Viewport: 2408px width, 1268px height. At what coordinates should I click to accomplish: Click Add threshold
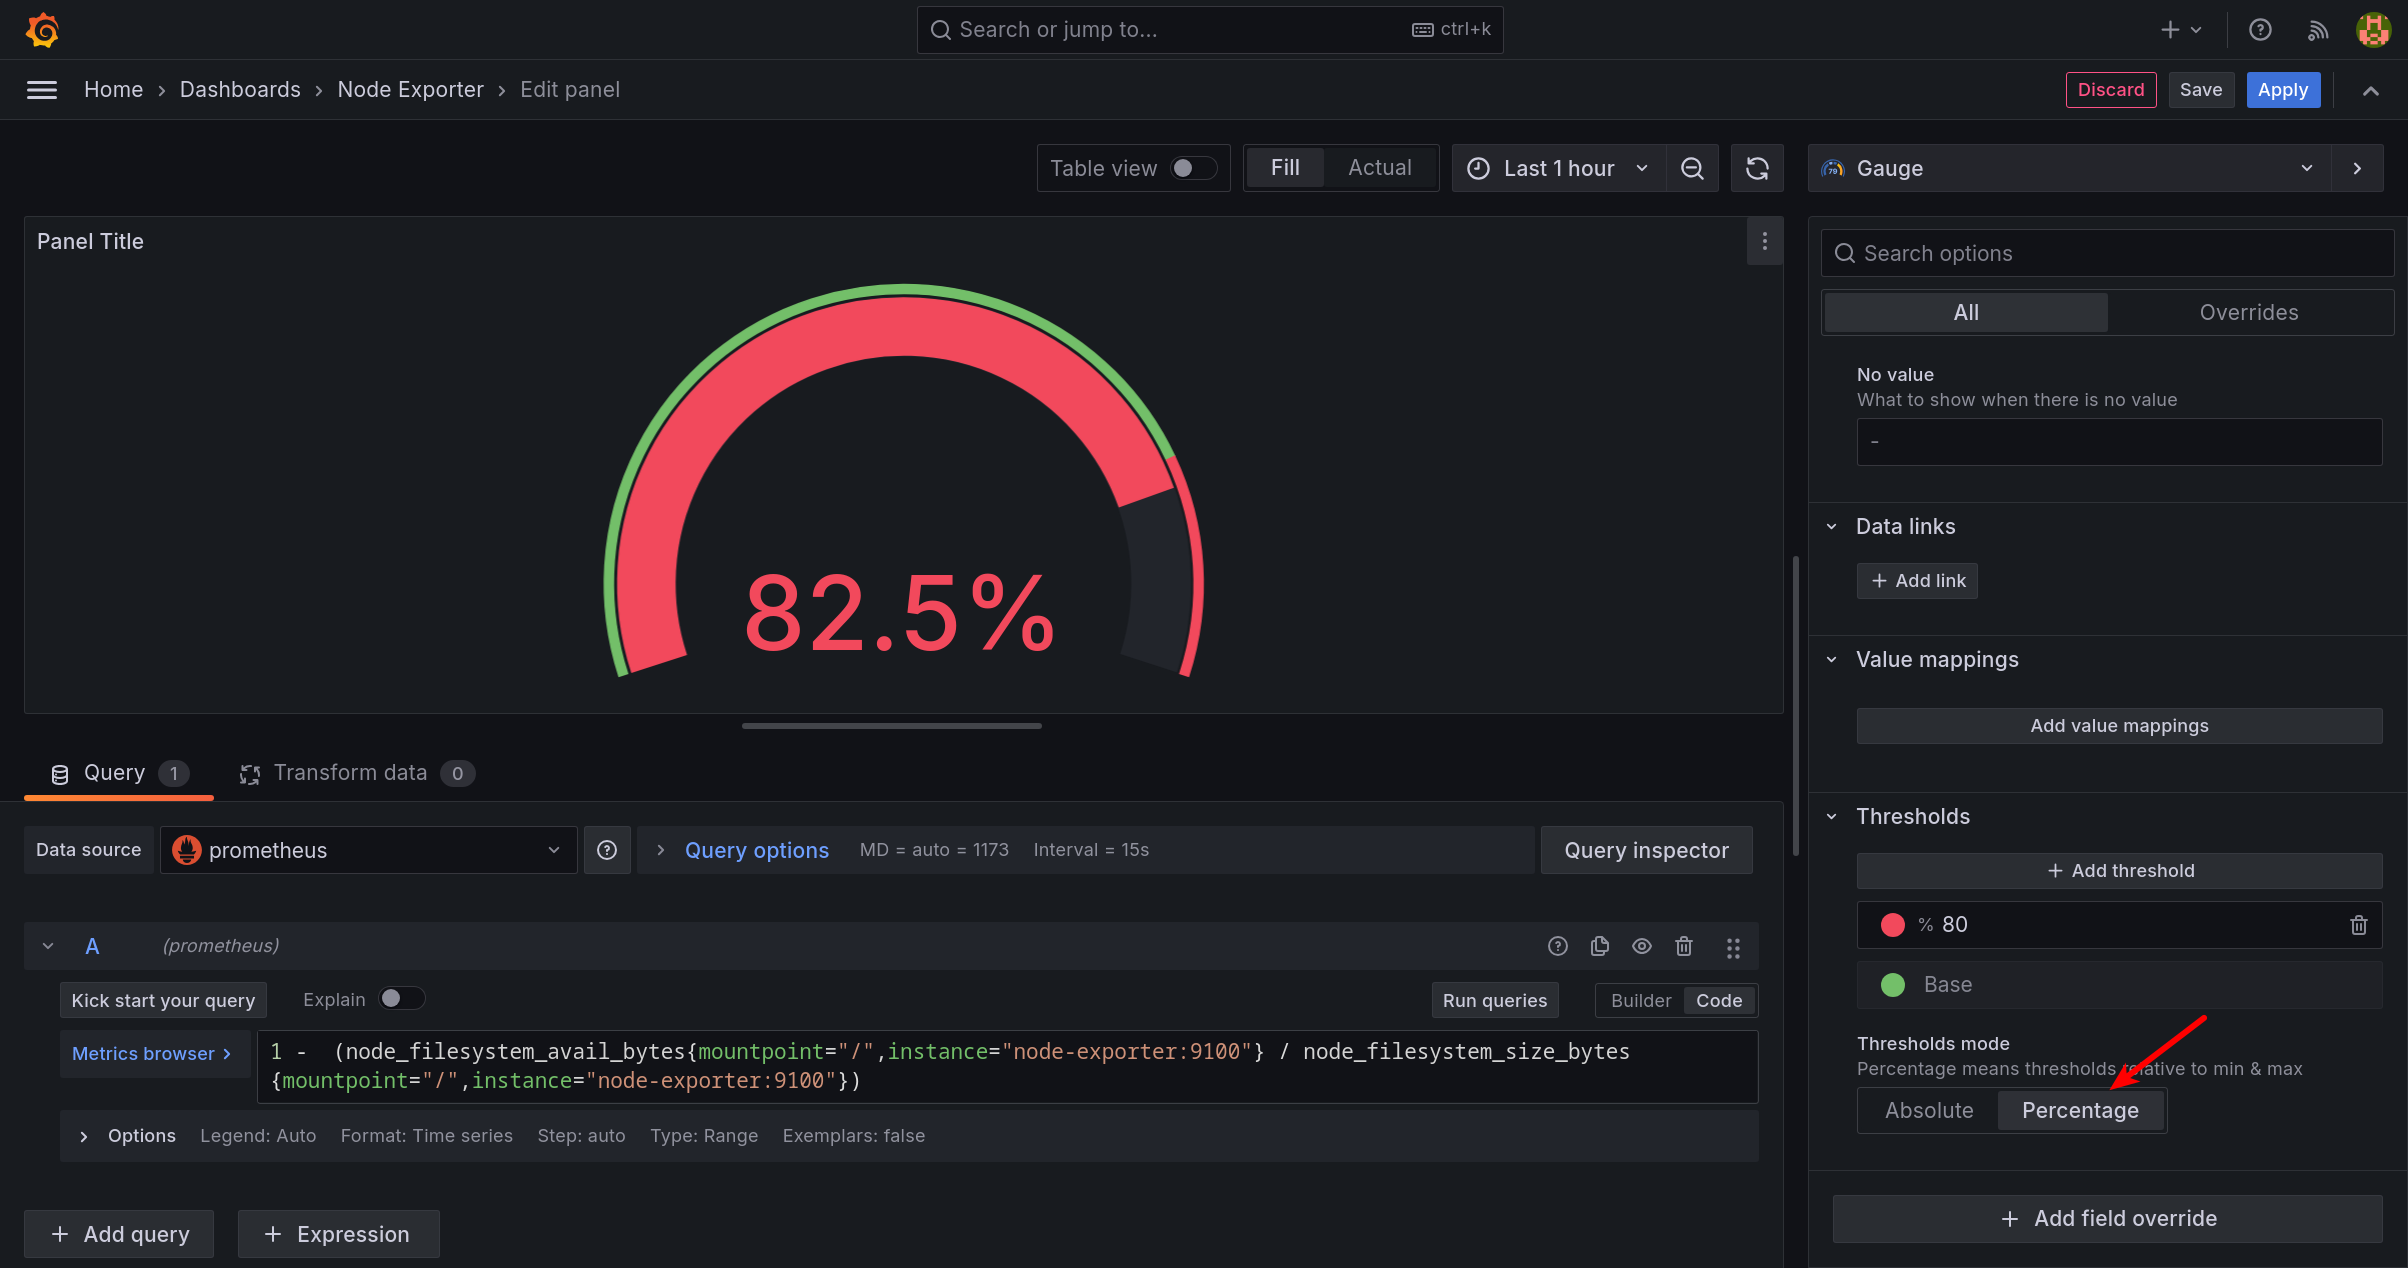click(x=2119, y=871)
